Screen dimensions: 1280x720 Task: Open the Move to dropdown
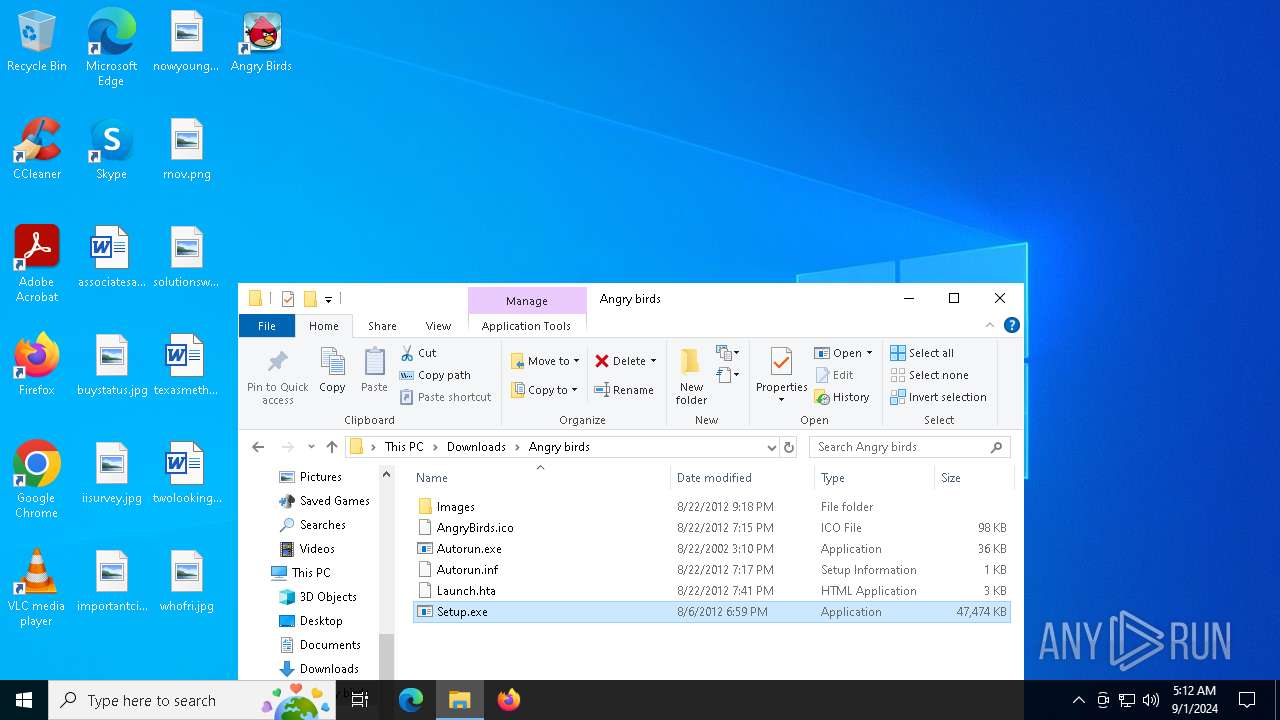click(x=545, y=361)
